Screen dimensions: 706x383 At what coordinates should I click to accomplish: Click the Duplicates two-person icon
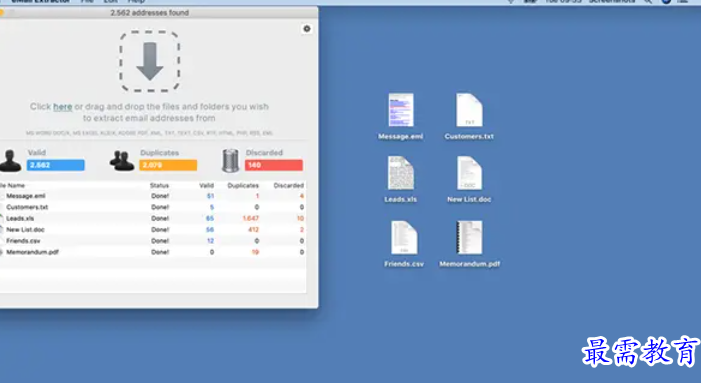(122, 161)
